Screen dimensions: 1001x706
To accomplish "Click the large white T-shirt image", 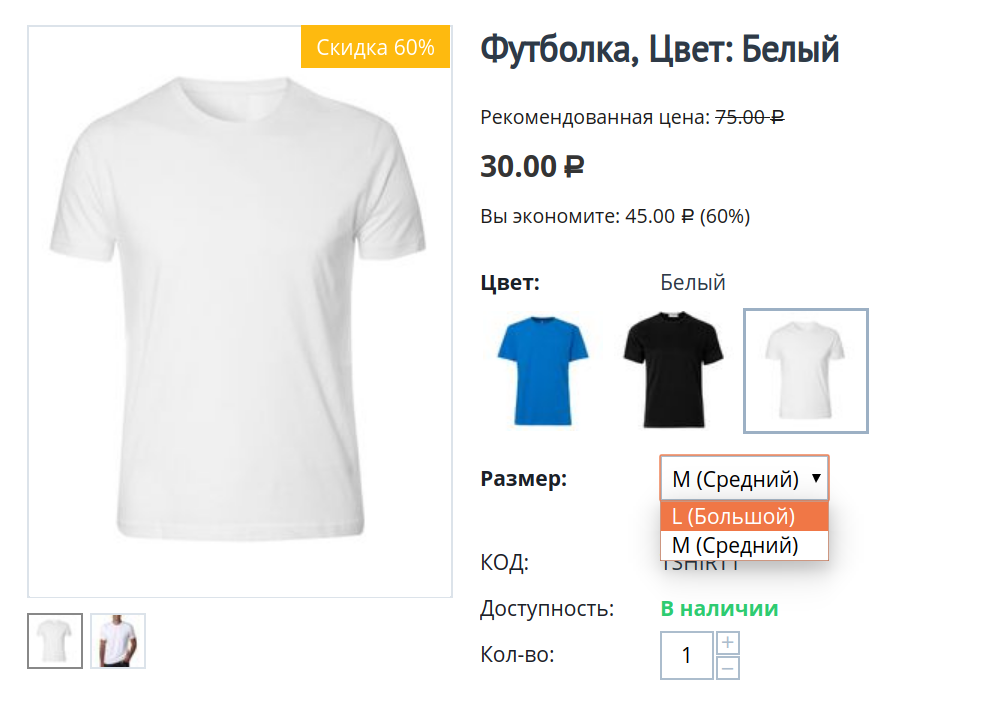I will pos(239,310).
